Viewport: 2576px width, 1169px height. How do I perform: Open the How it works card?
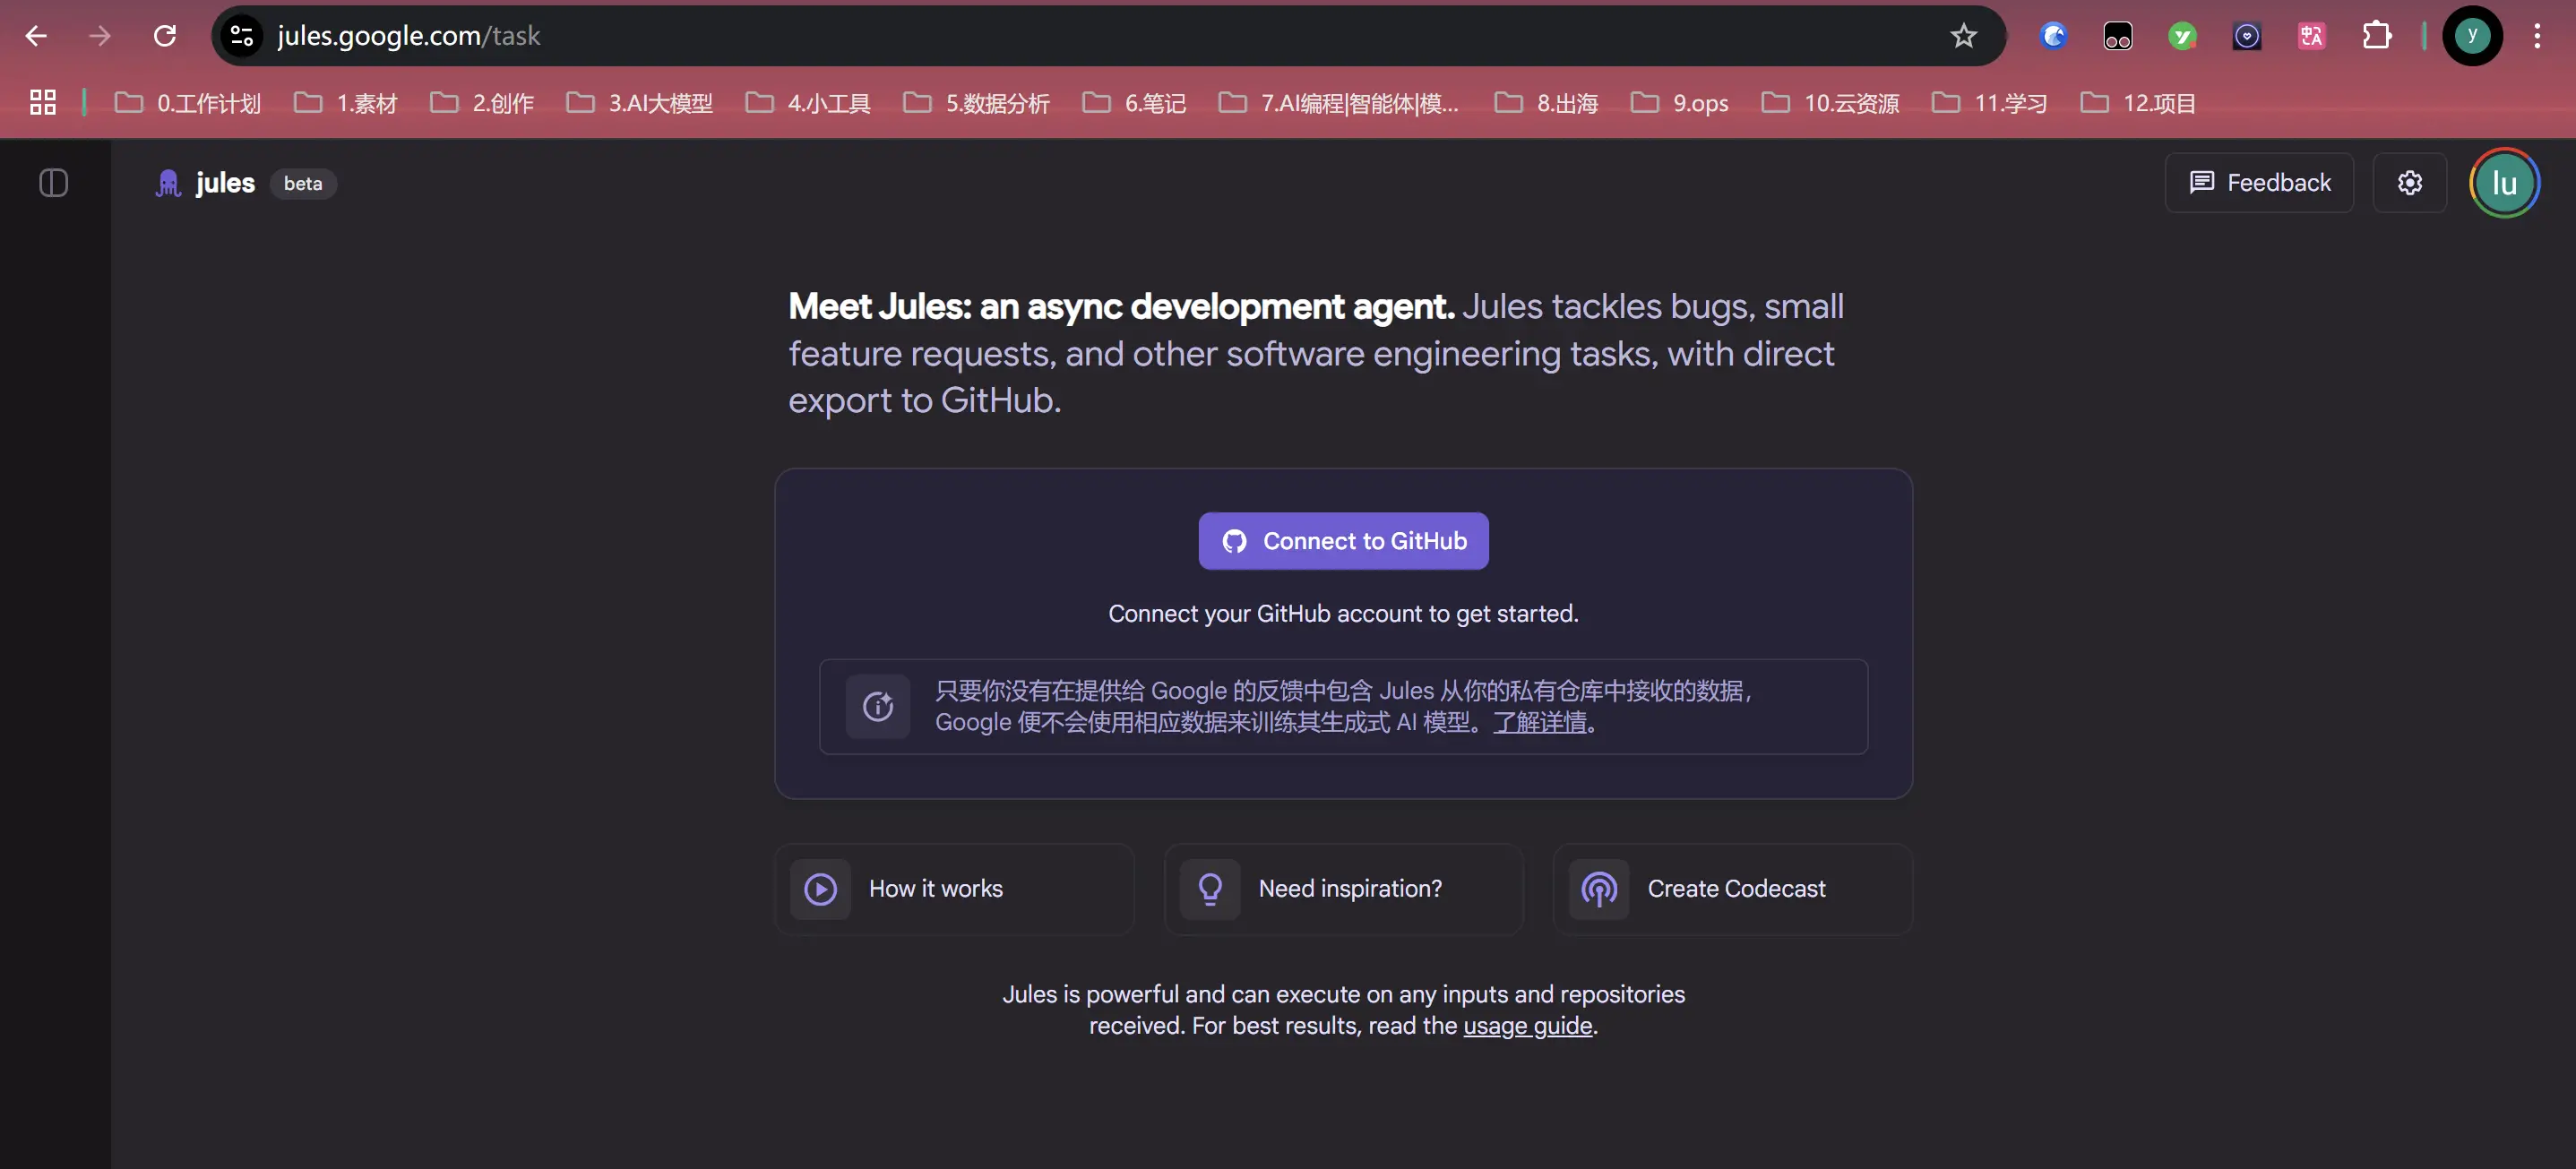click(x=954, y=889)
